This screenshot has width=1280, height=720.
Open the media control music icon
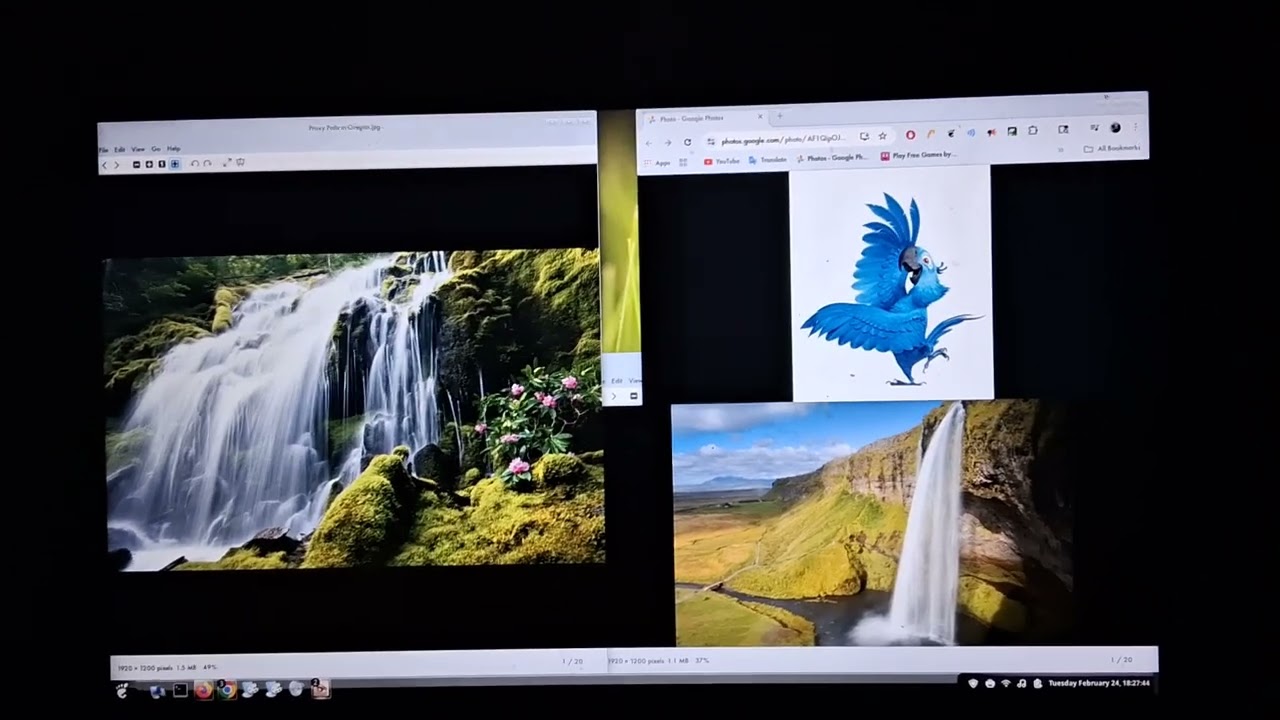point(1095,128)
